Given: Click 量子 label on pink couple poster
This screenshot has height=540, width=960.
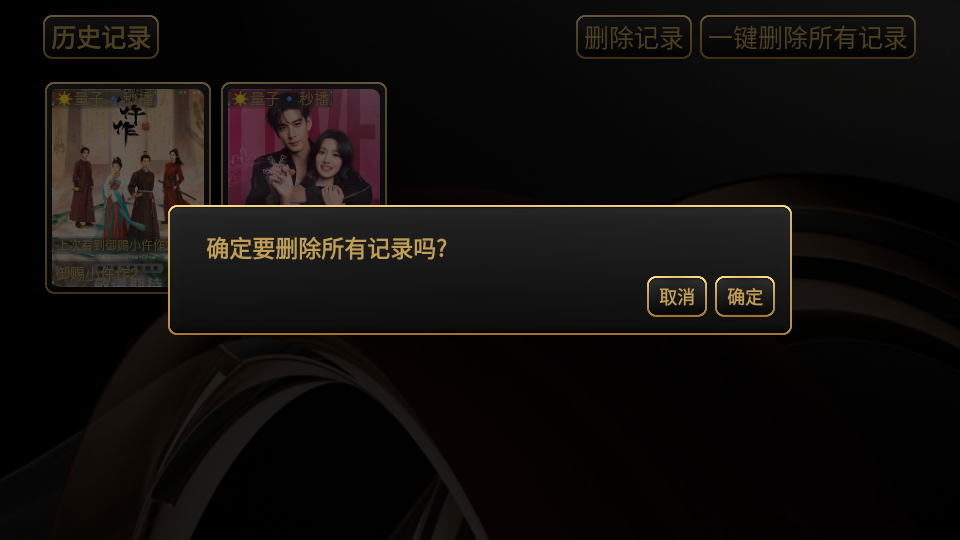Looking at the screenshot, I should [265, 99].
